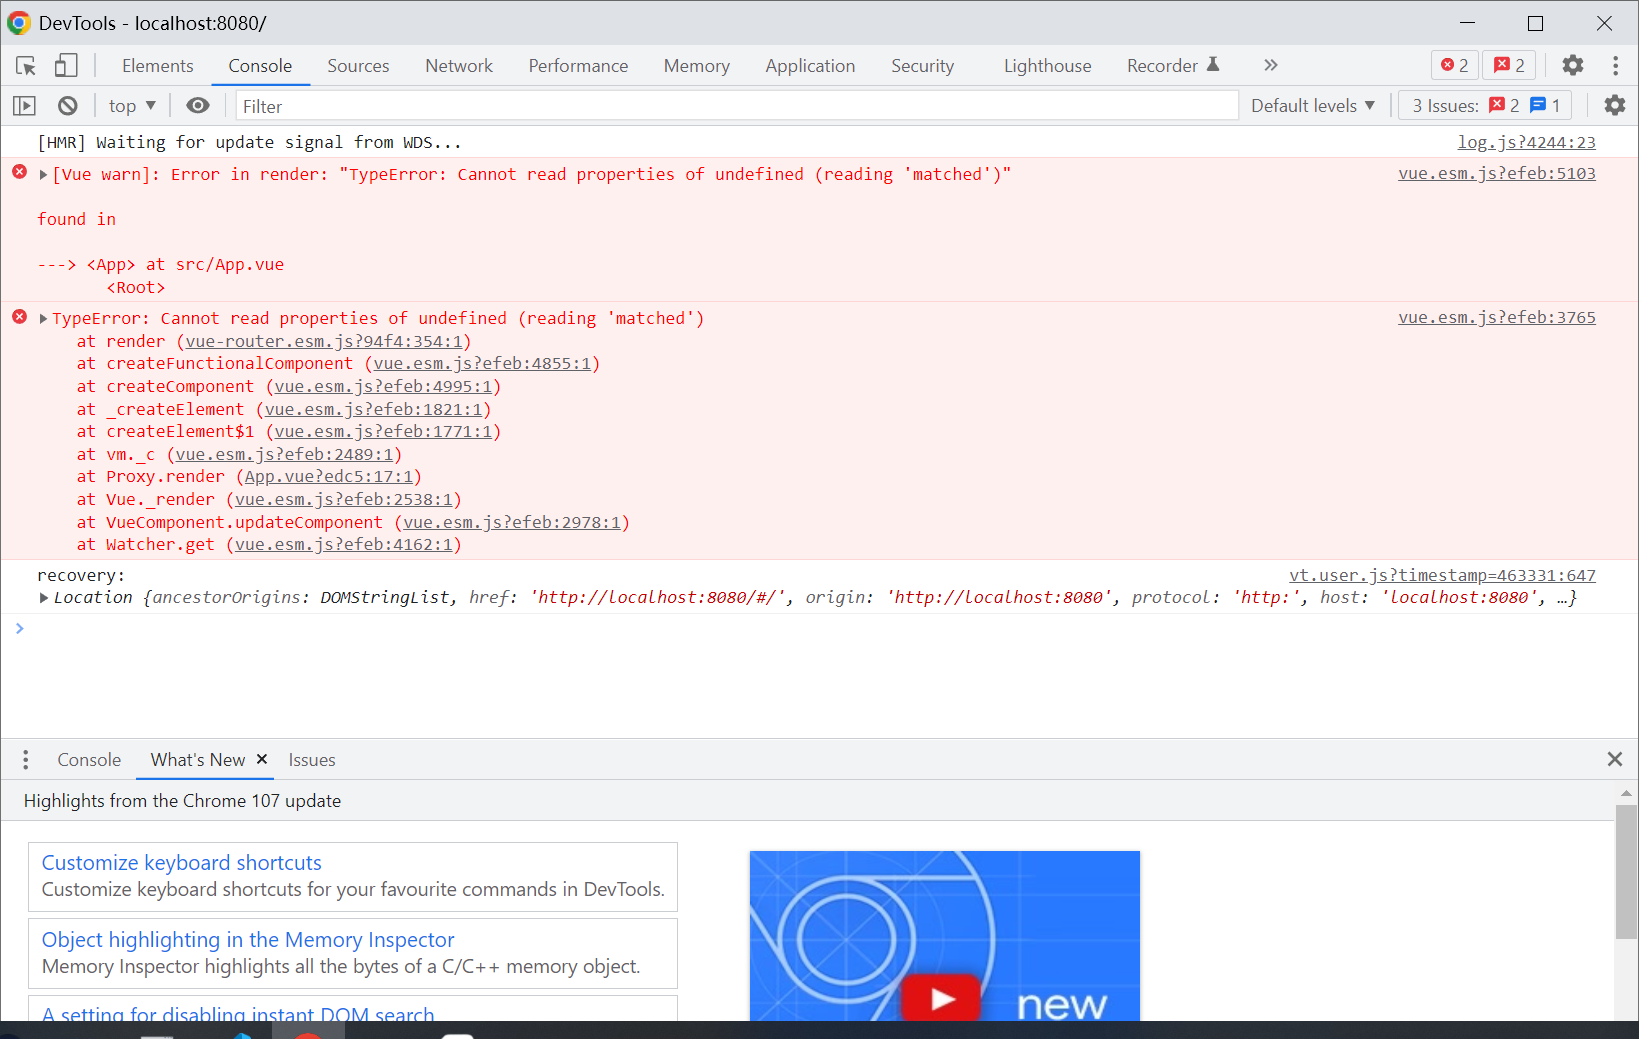
Task: Open vue-router.esm.js?94f4:354:1 link
Action: click(x=324, y=341)
